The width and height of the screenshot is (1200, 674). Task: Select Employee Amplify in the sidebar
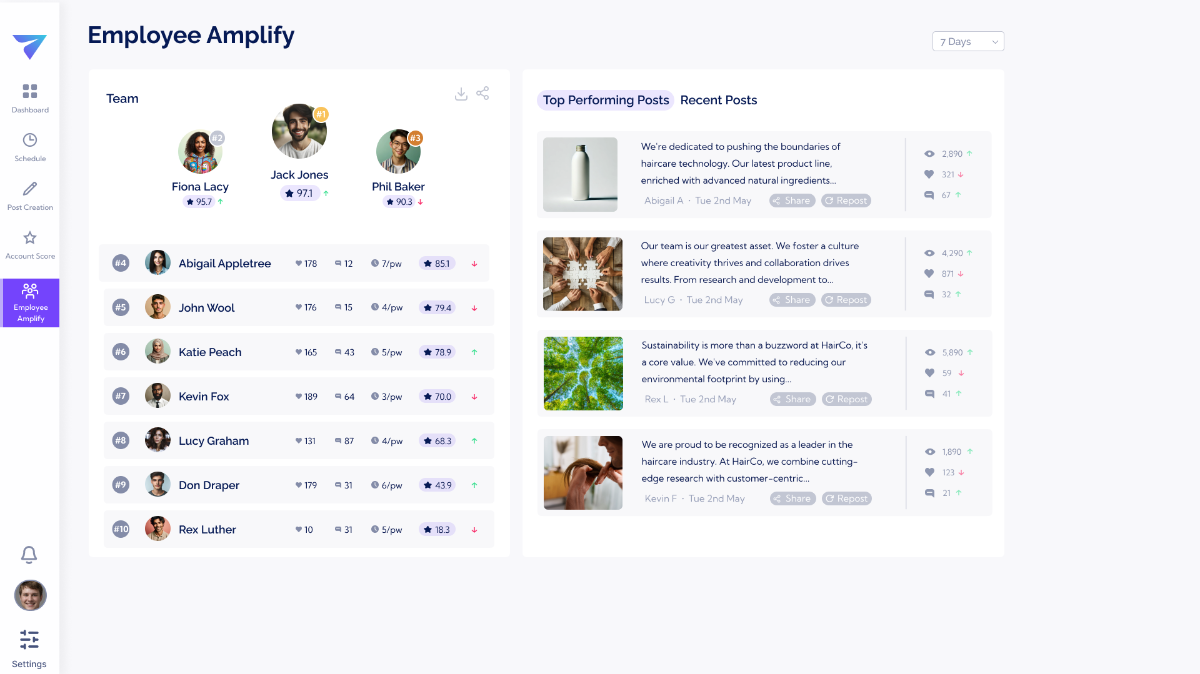point(30,303)
